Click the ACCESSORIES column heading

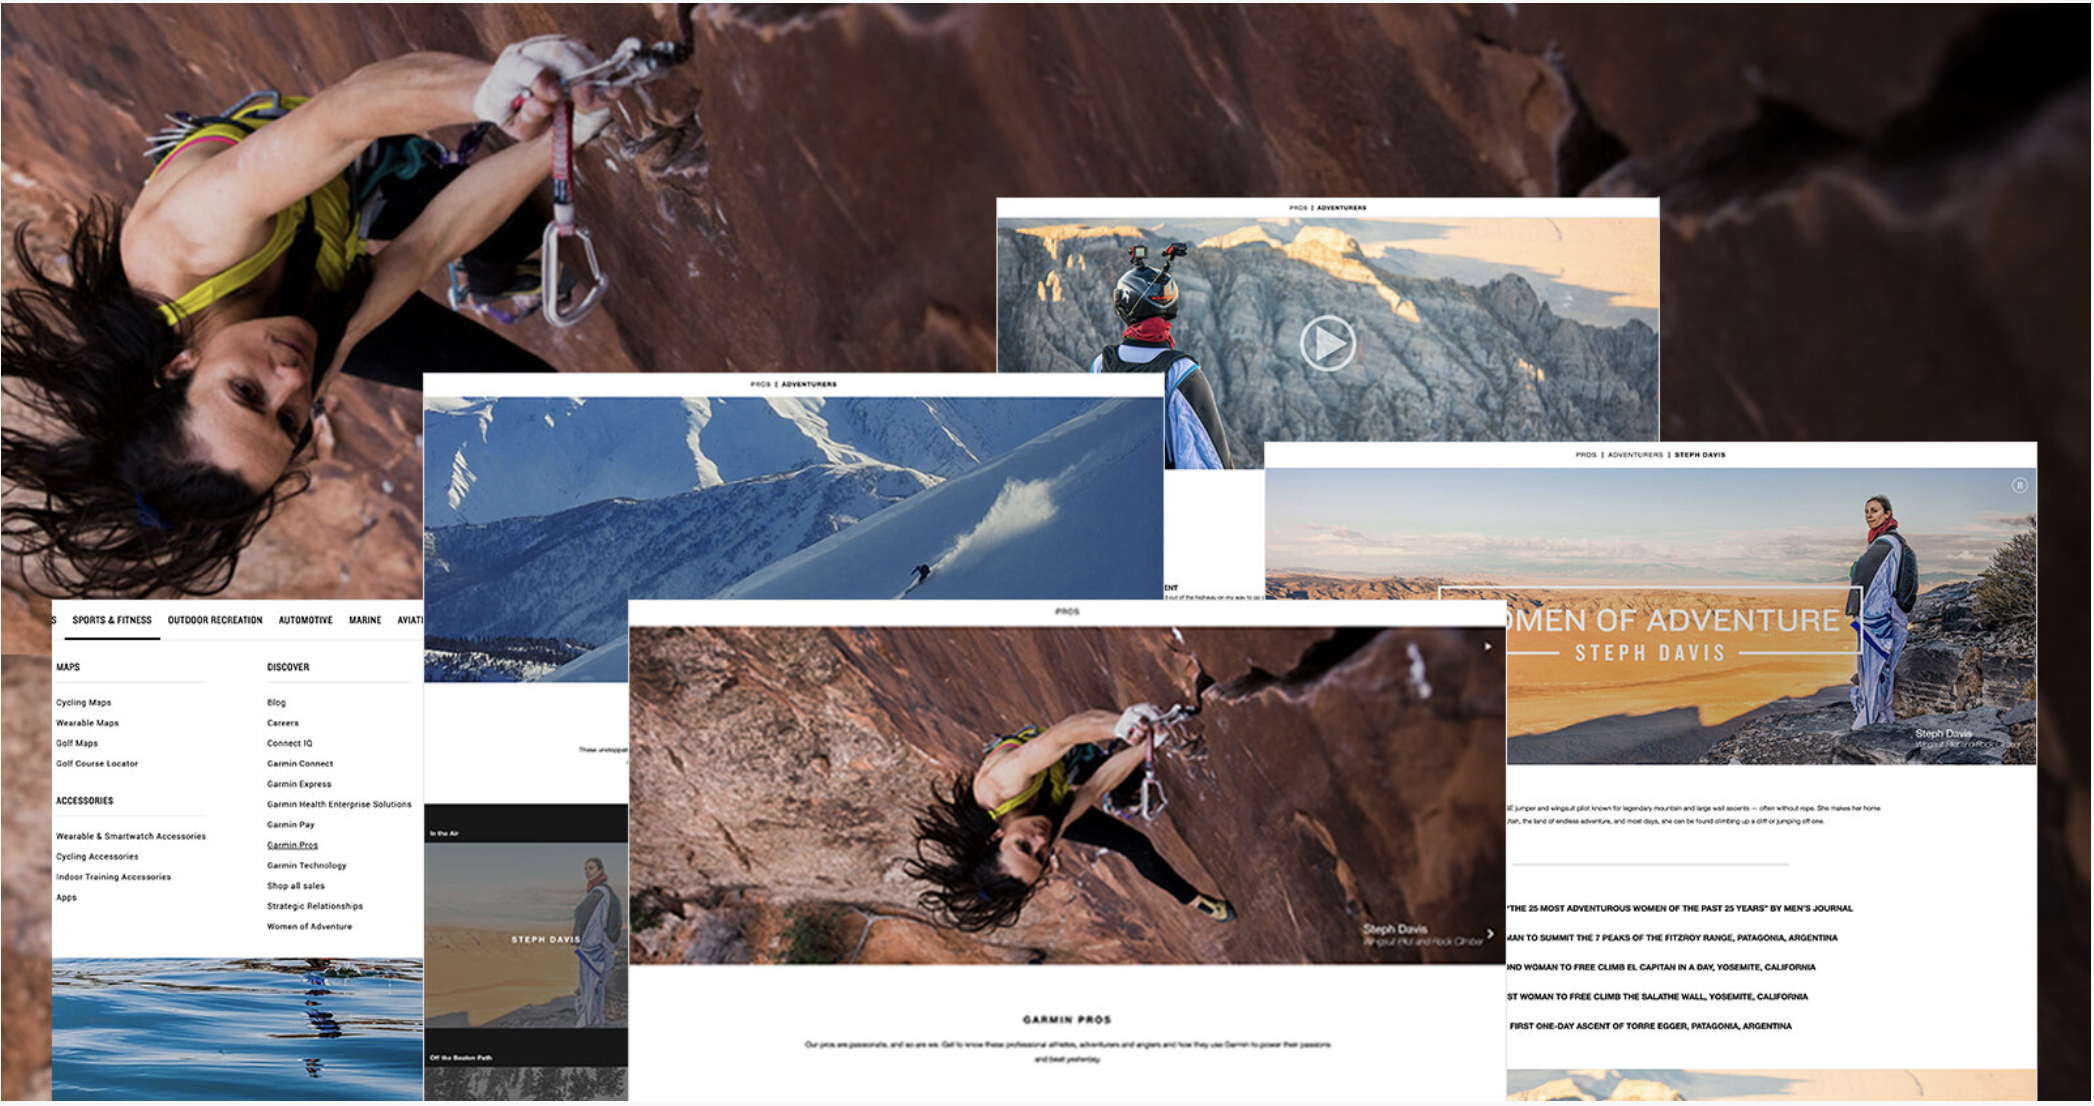(x=85, y=801)
